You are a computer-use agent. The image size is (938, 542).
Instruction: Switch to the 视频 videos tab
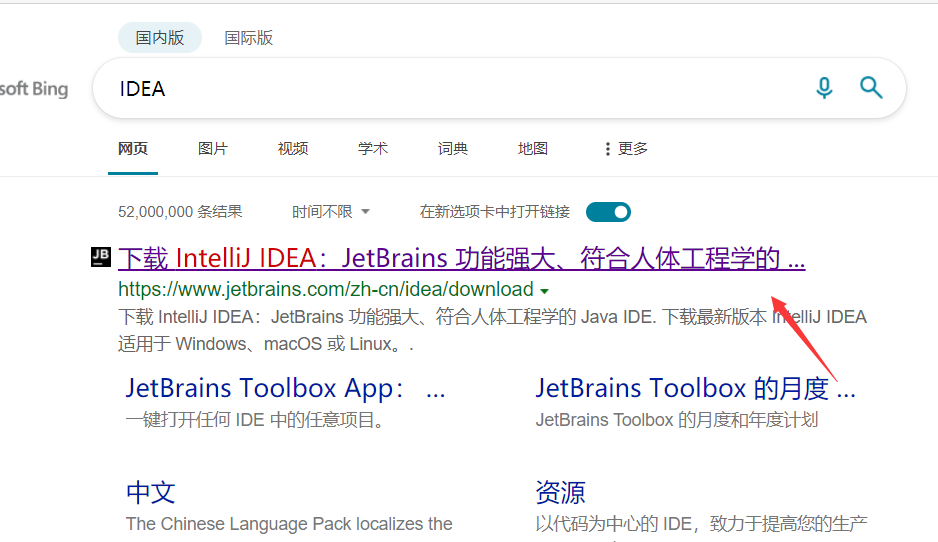point(293,148)
